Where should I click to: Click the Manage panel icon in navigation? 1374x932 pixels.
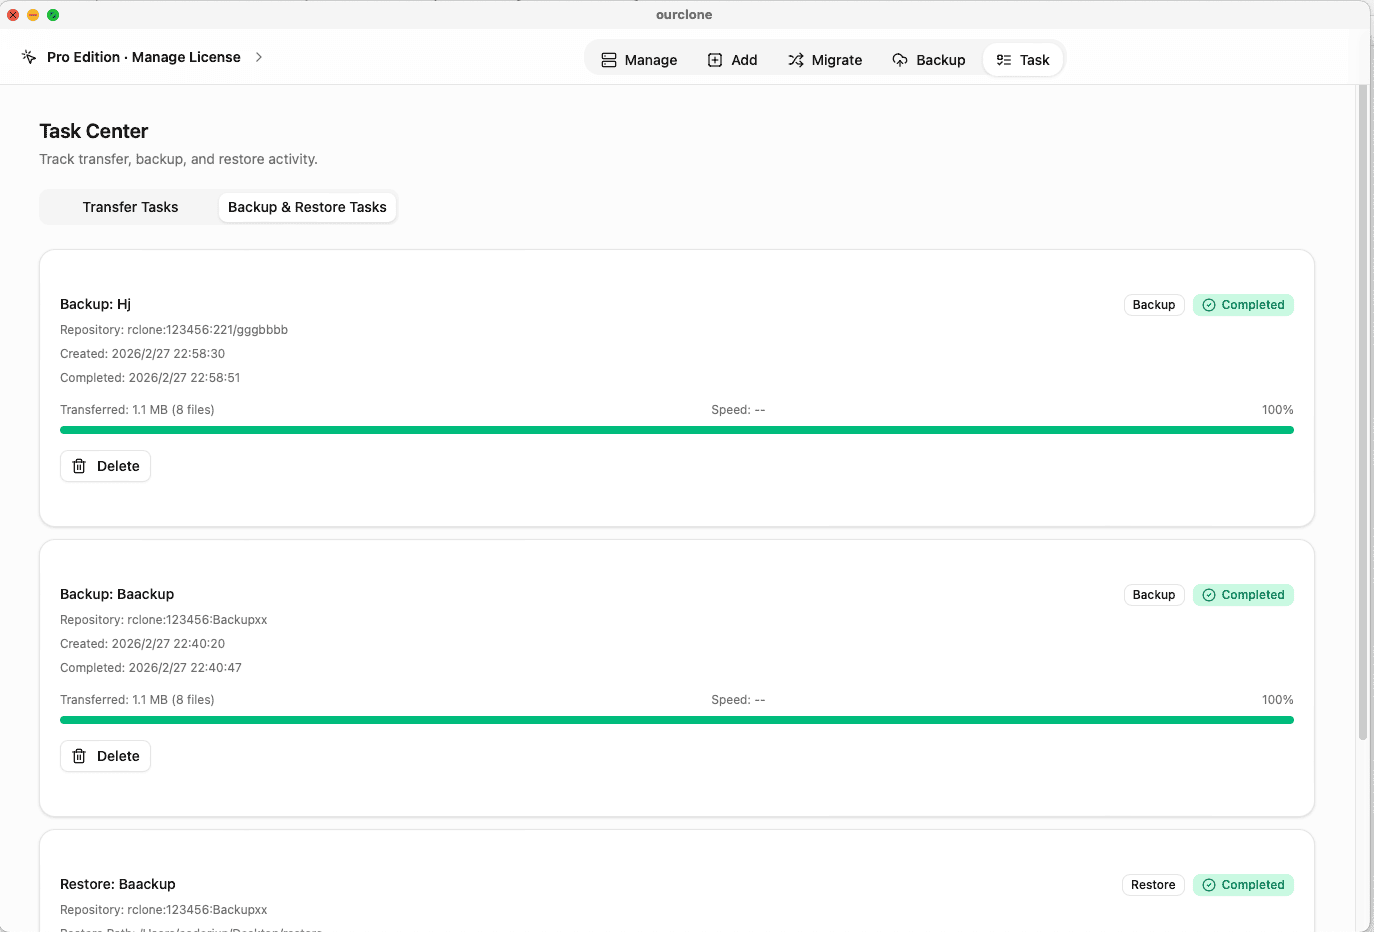click(609, 59)
